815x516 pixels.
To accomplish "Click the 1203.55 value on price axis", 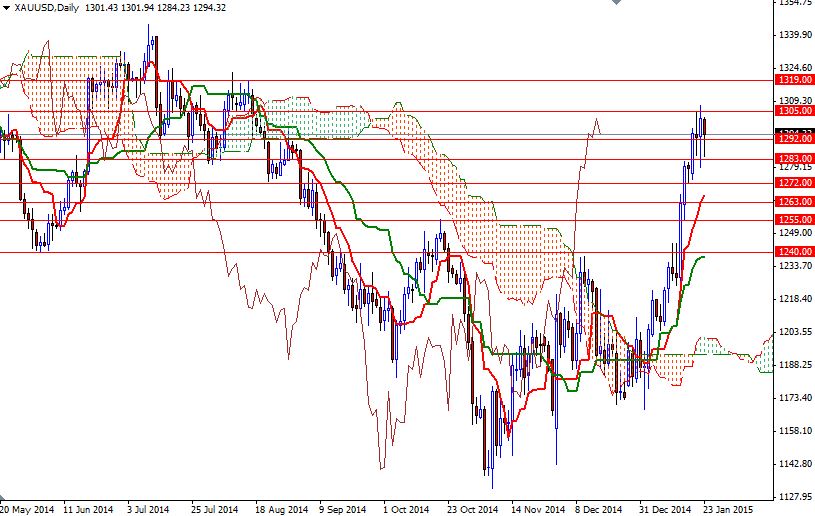I will 793,332.
